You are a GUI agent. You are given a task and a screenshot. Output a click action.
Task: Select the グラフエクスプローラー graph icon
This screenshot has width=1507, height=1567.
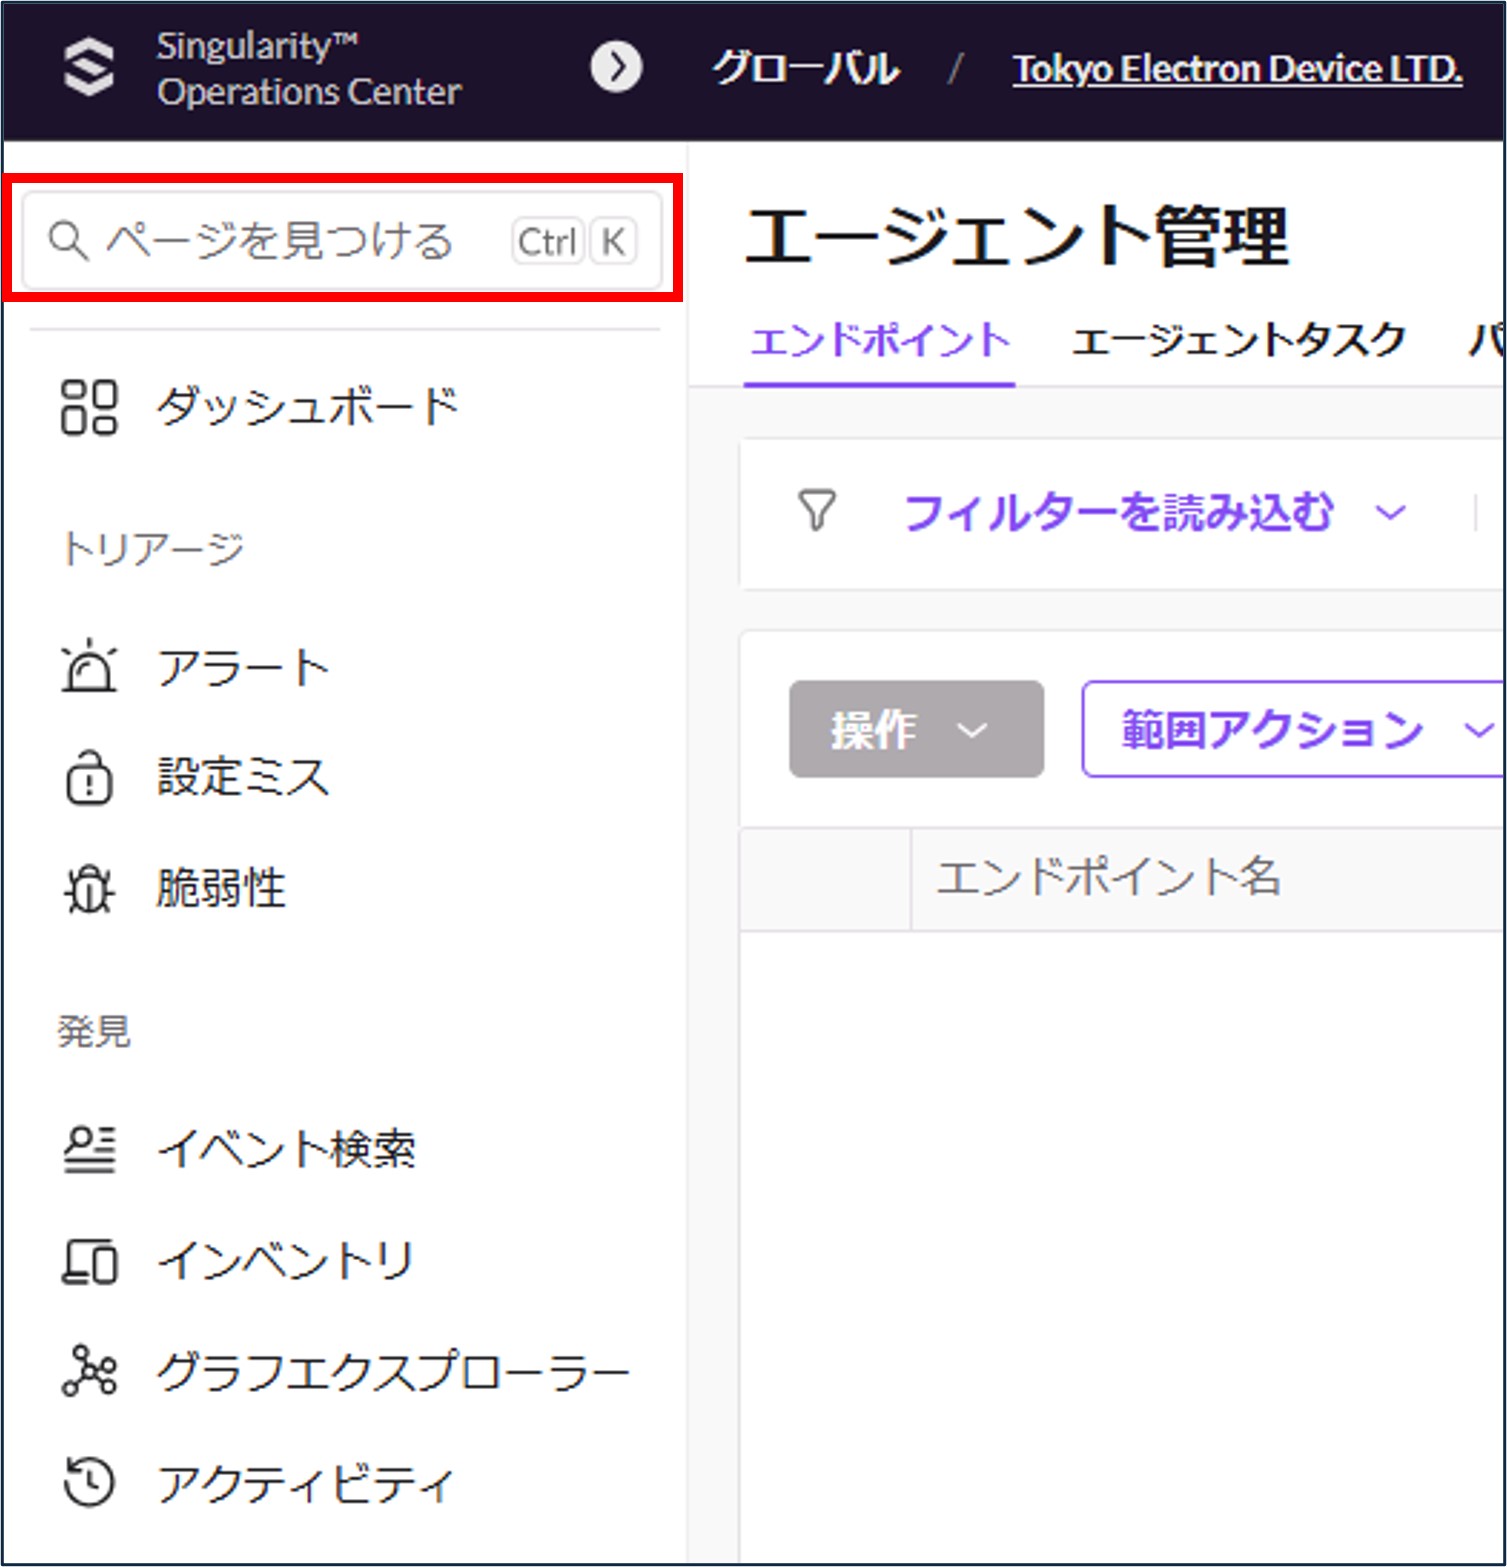[x=89, y=1371]
